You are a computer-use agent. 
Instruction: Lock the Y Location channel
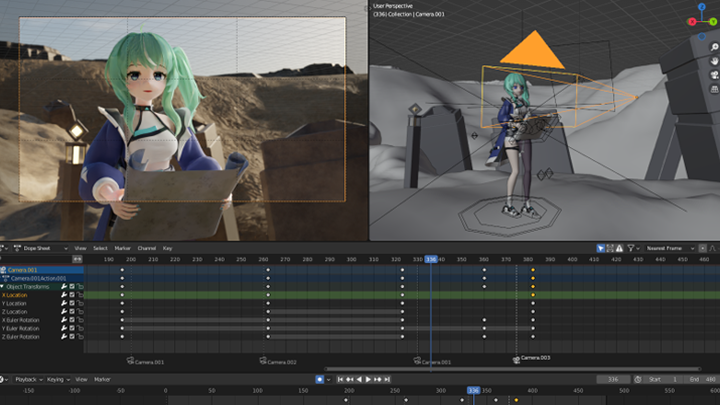click(x=80, y=304)
